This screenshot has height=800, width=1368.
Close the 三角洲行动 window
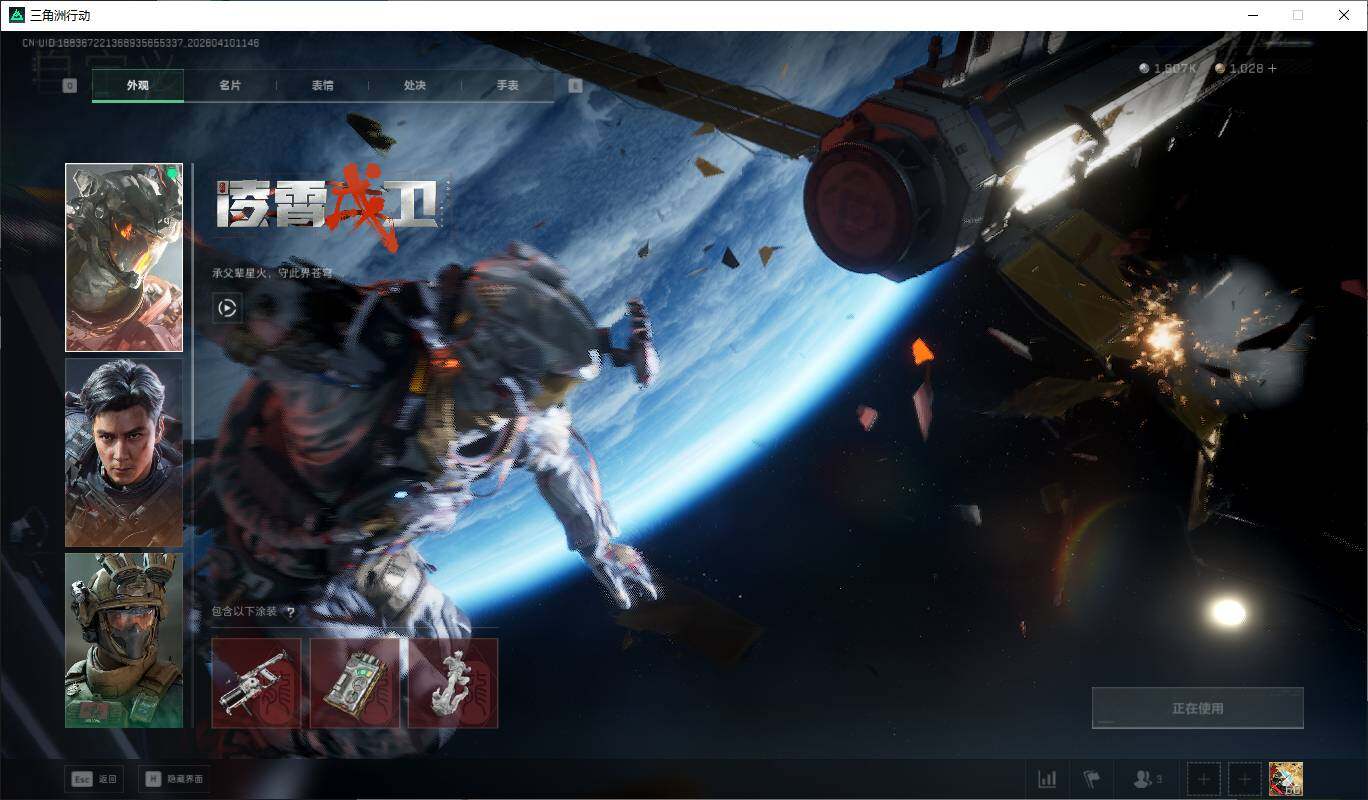coord(1344,15)
